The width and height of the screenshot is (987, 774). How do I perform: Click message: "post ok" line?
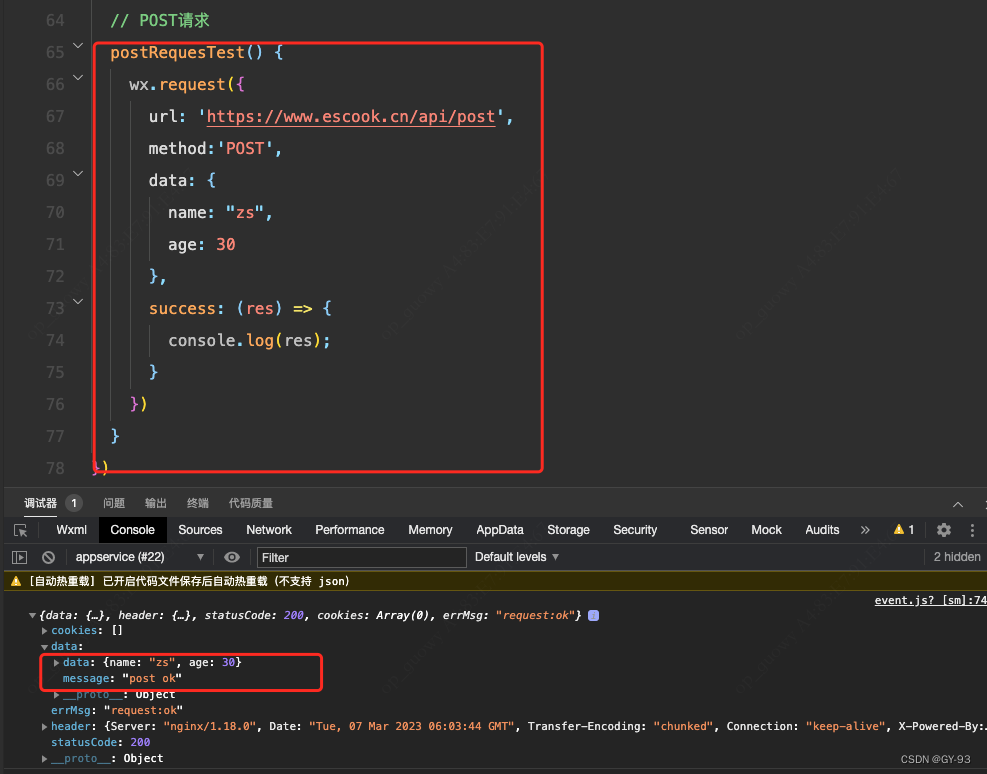tap(122, 678)
